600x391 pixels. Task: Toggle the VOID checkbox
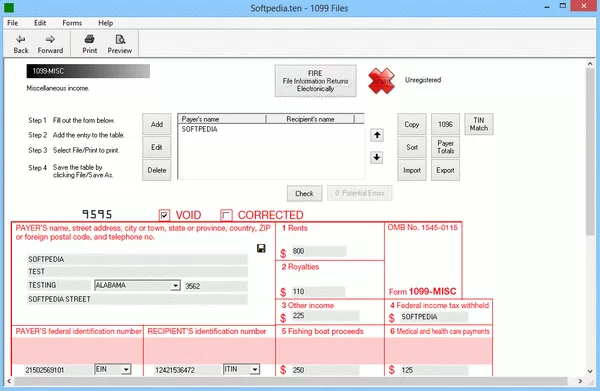[164, 215]
